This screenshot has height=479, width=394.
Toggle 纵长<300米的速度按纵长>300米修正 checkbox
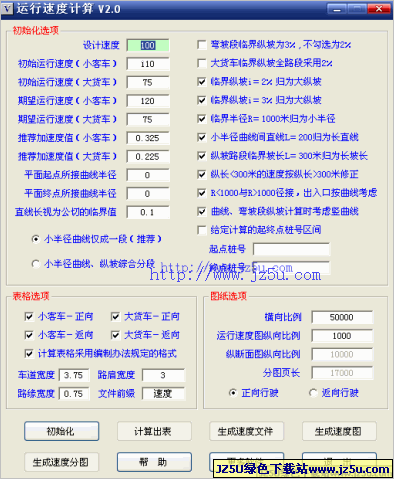[202, 174]
